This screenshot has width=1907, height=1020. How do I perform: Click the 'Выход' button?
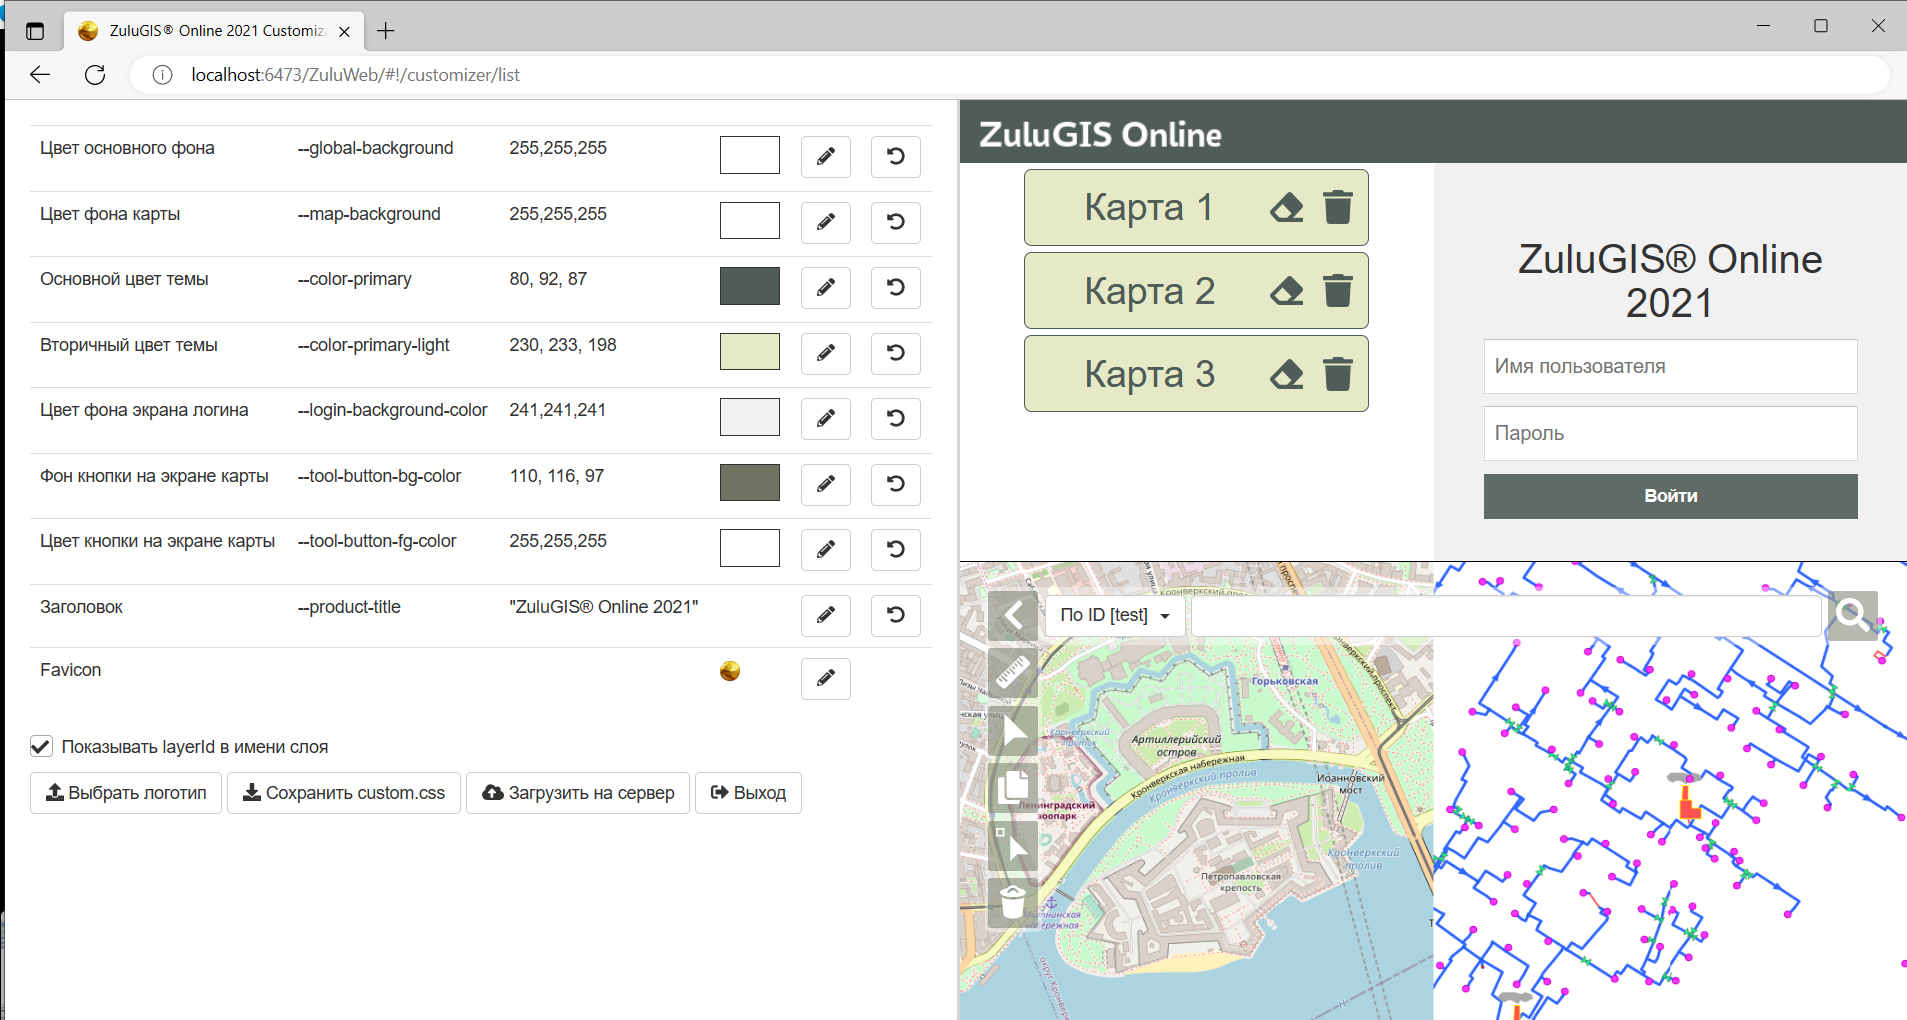pyautogui.click(x=748, y=793)
